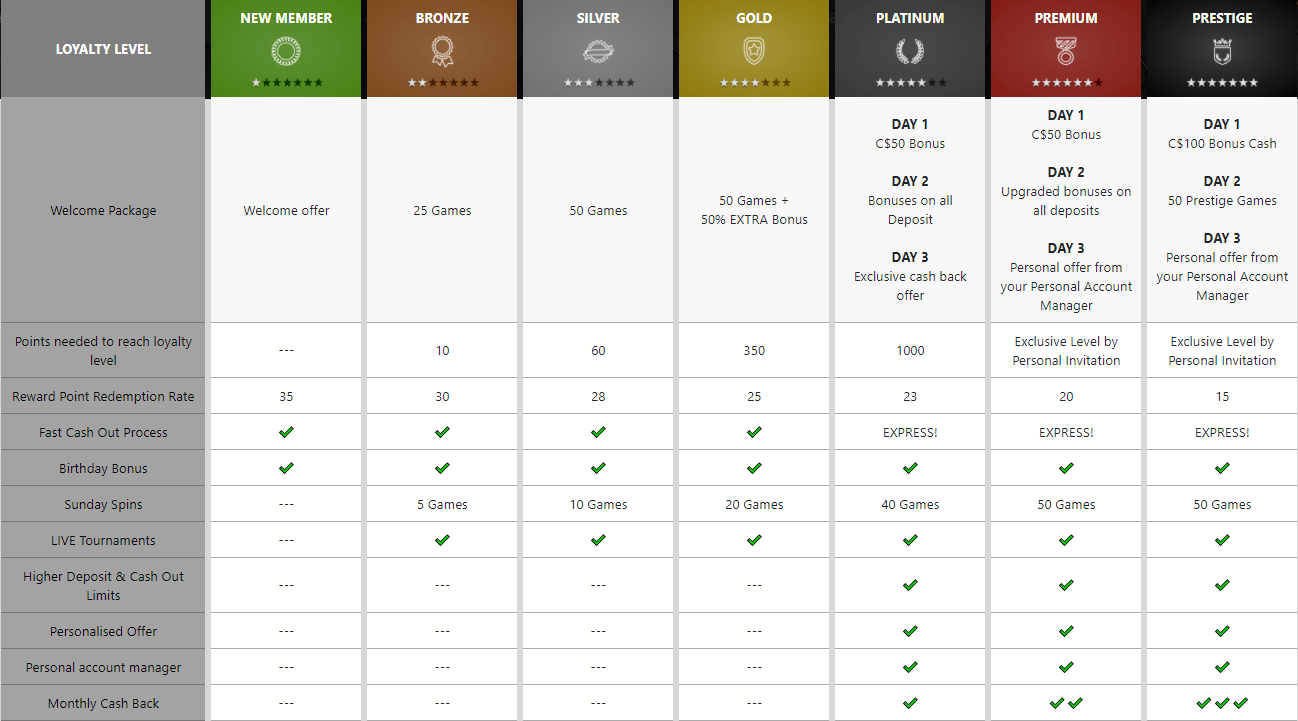Click New Member Fast Cash Out checkmark

[286, 432]
